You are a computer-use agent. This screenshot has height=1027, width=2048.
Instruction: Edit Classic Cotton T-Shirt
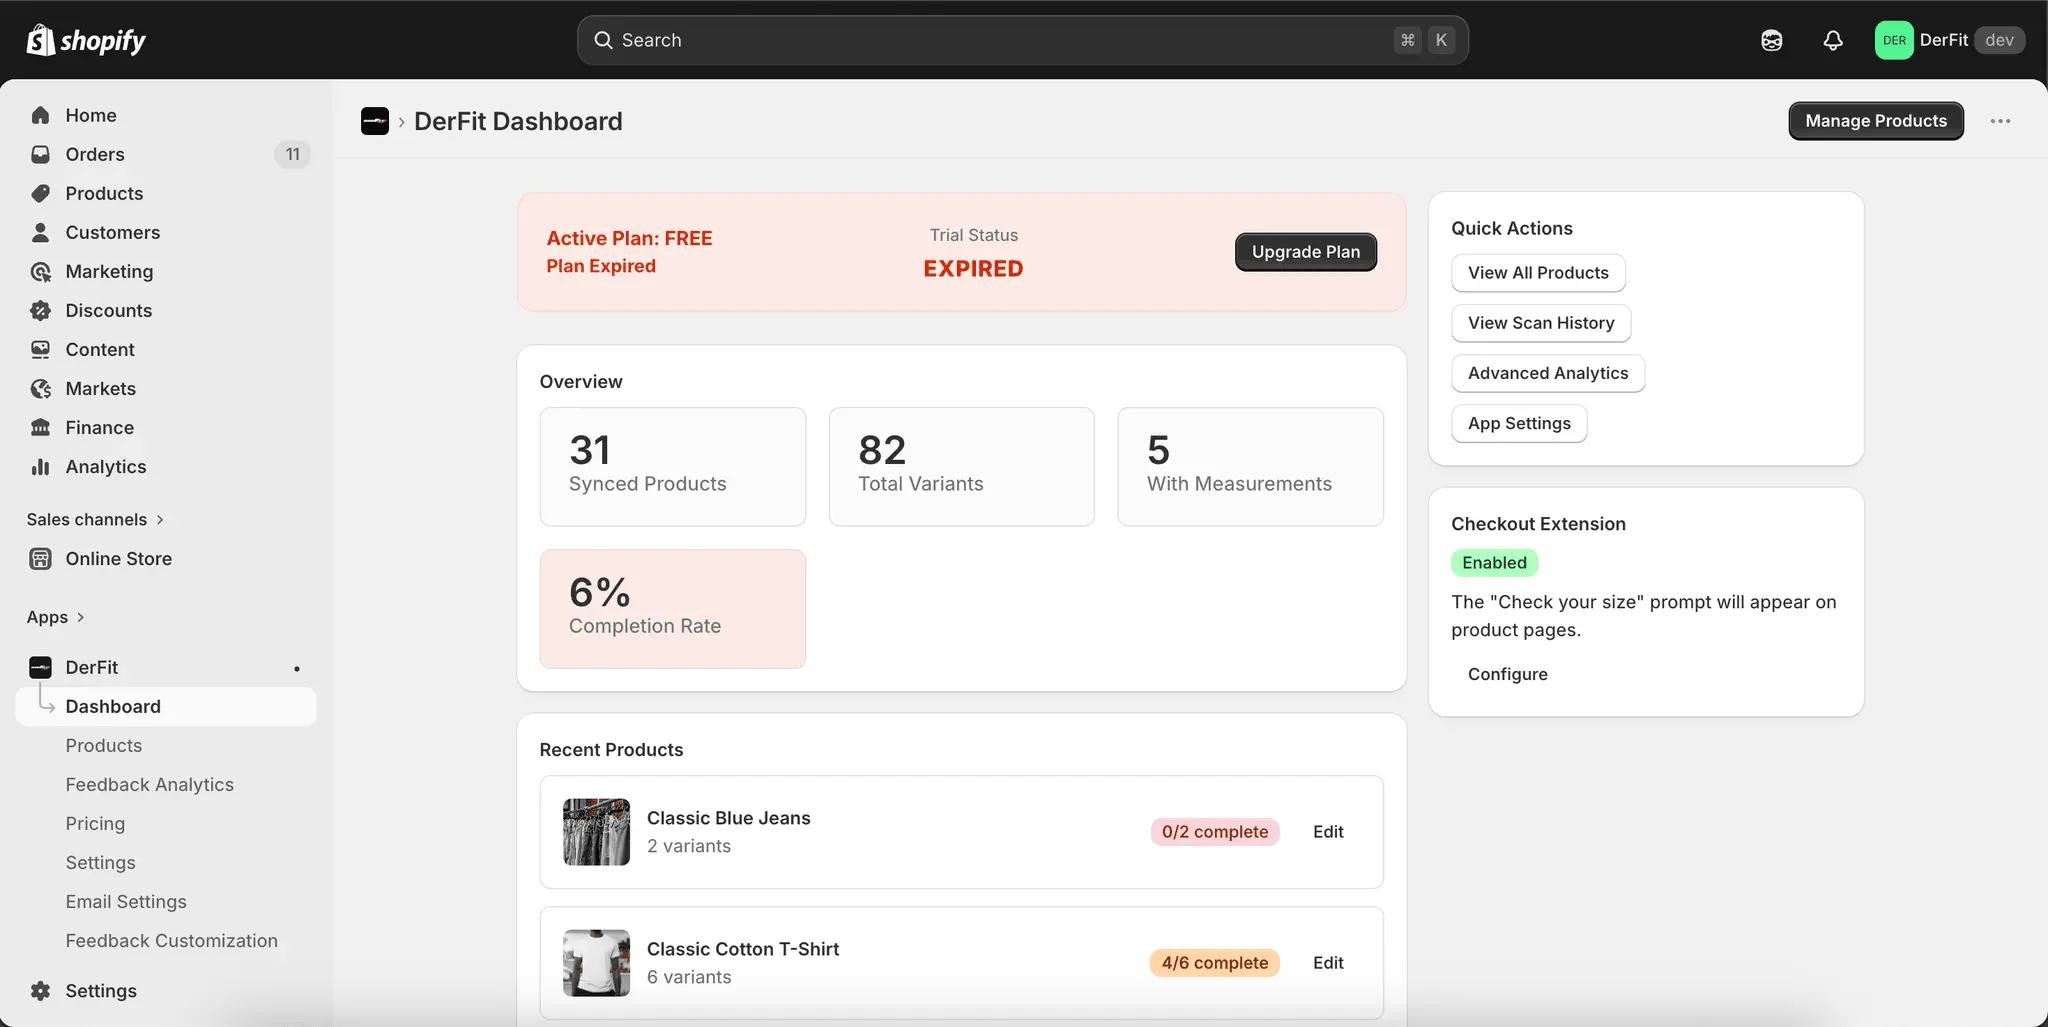tap(1328, 963)
